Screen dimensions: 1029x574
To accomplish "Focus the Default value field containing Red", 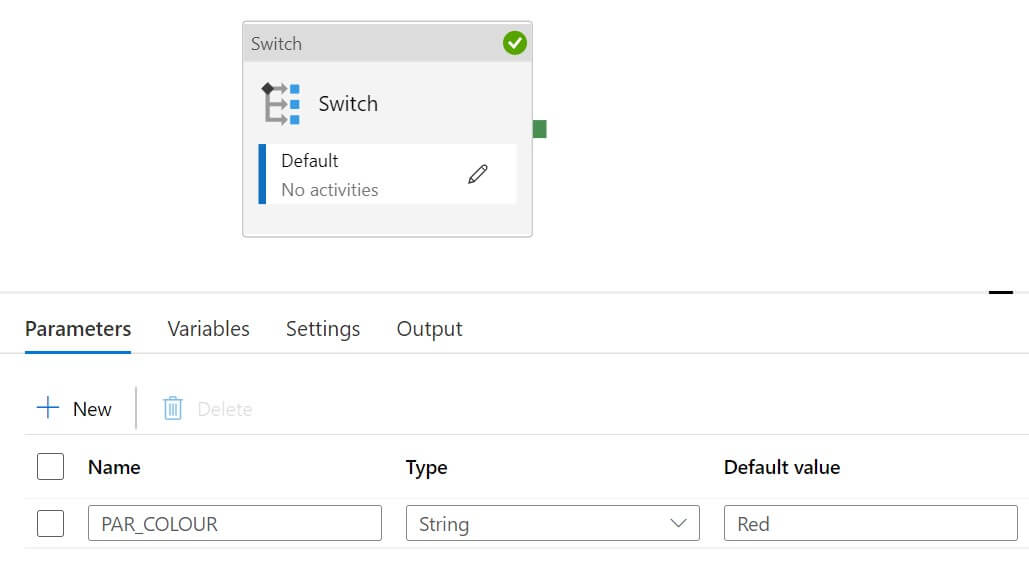I will [x=870, y=523].
